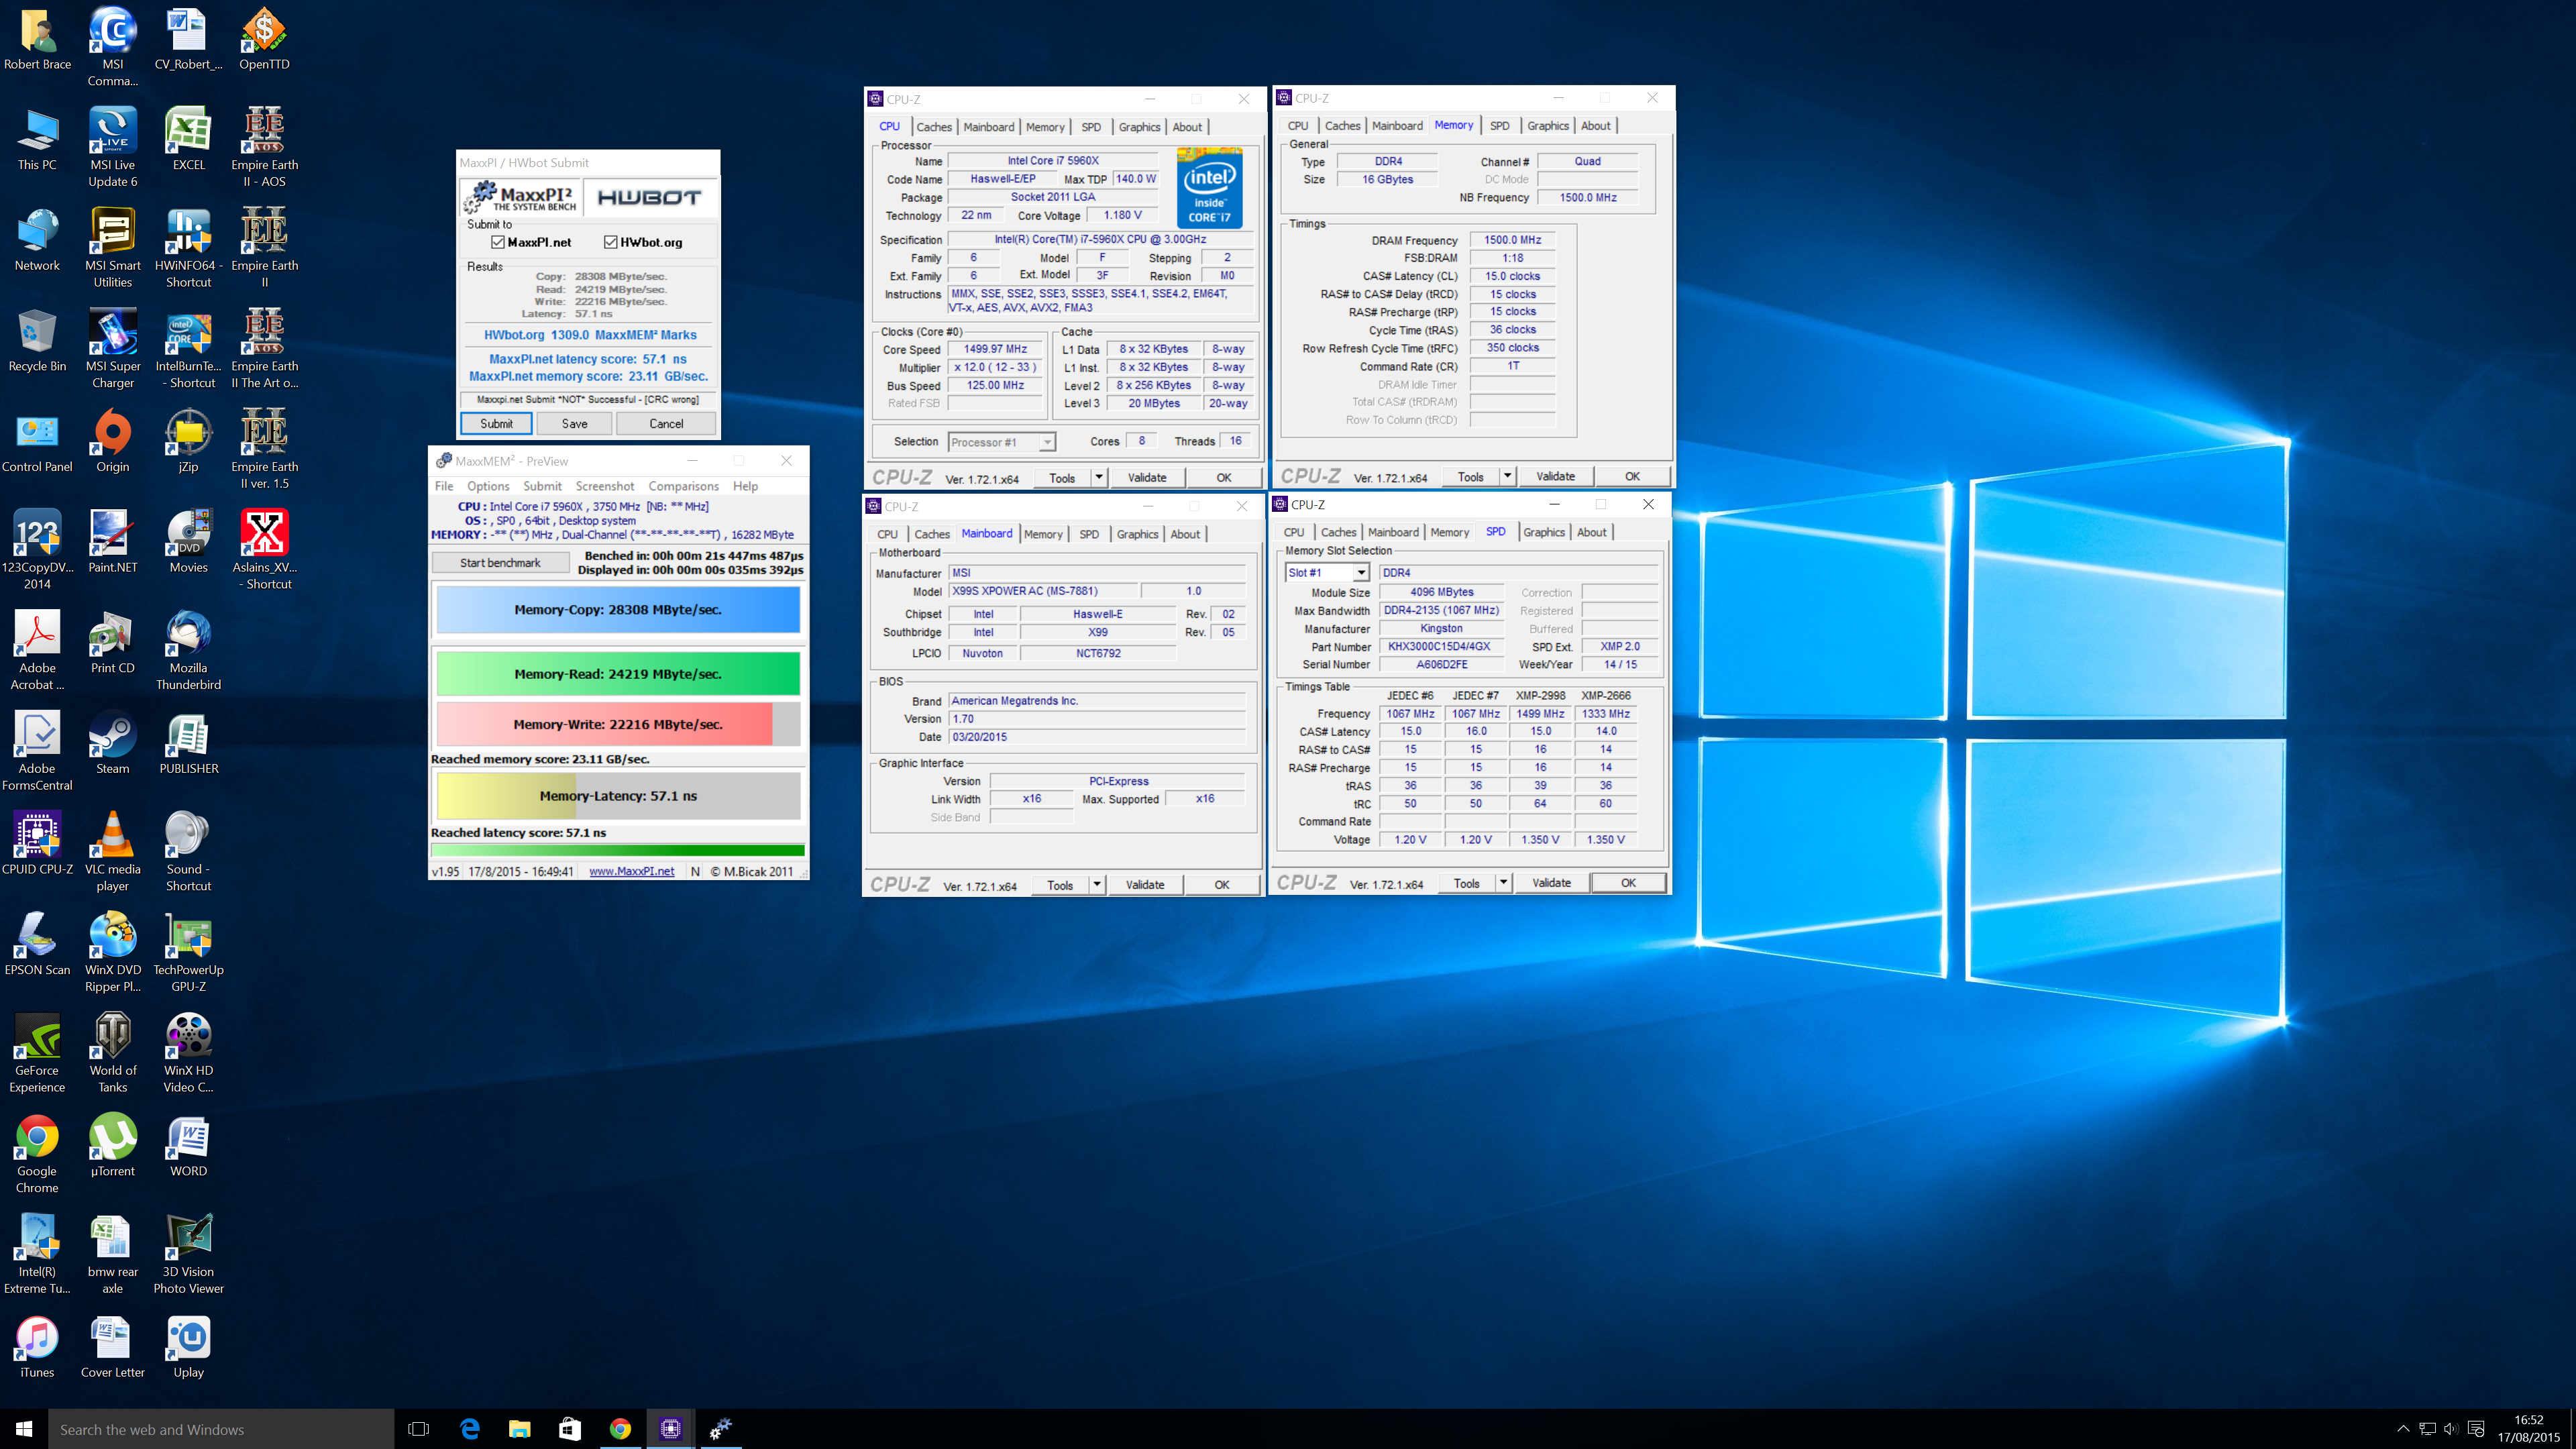Open Tools dropdown arrow in Memory tab window
Screen dimensions: 2576x1449
[1507, 477]
